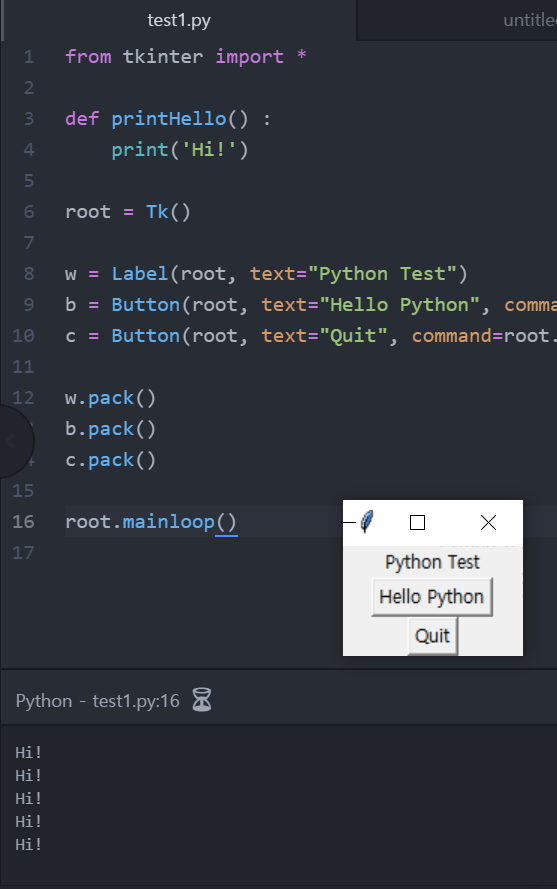Click the 'def printHello() :' line
Screen dimensions: 557x889
tap(168, 119)
